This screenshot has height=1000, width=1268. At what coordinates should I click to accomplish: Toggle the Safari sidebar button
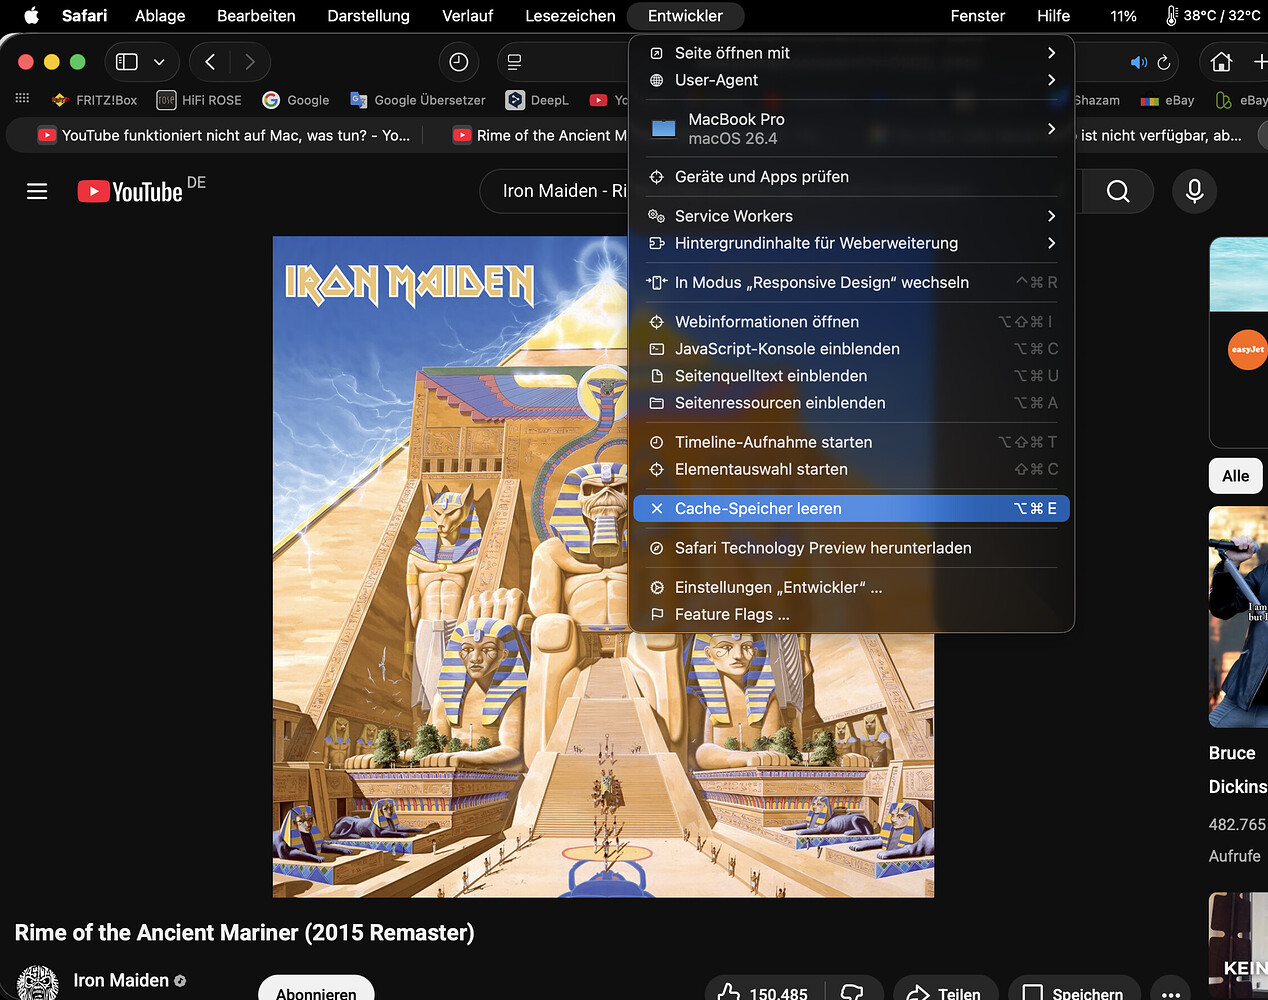click(x=127, y=62)
